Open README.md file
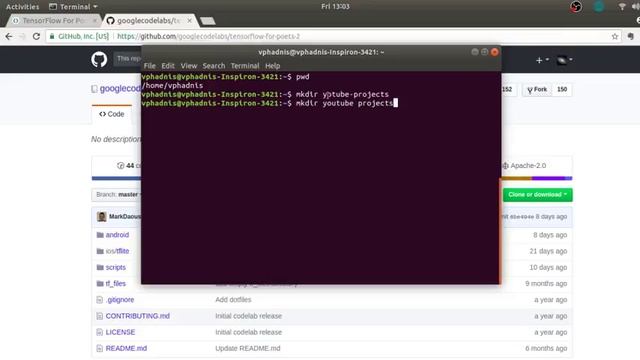This screenshot has height=360, width=640. tap(126, 348)
